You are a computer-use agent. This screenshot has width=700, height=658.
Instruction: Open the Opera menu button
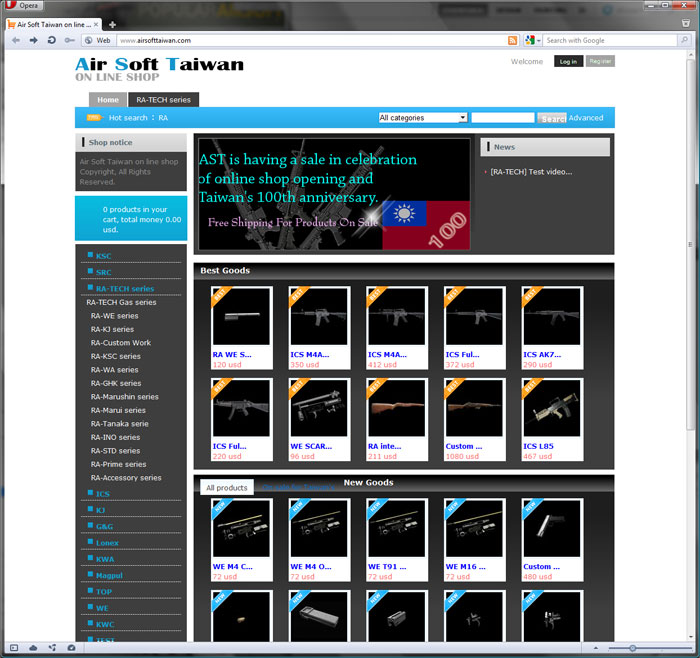tap(23, 5)
